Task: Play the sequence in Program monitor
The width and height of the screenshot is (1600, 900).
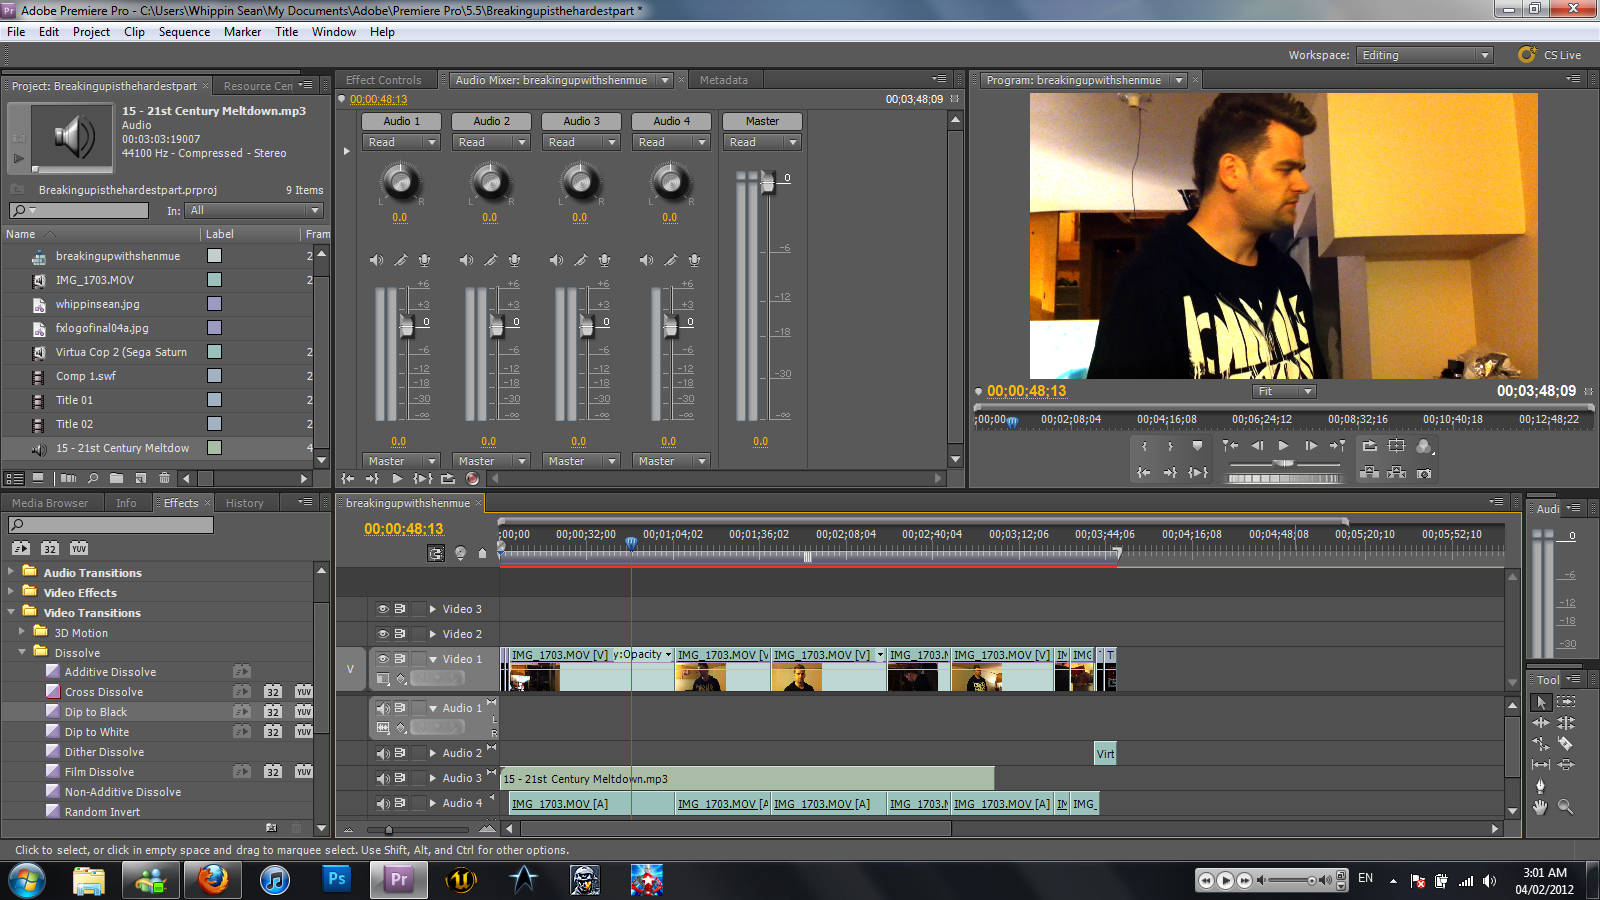Action: 1283,446
